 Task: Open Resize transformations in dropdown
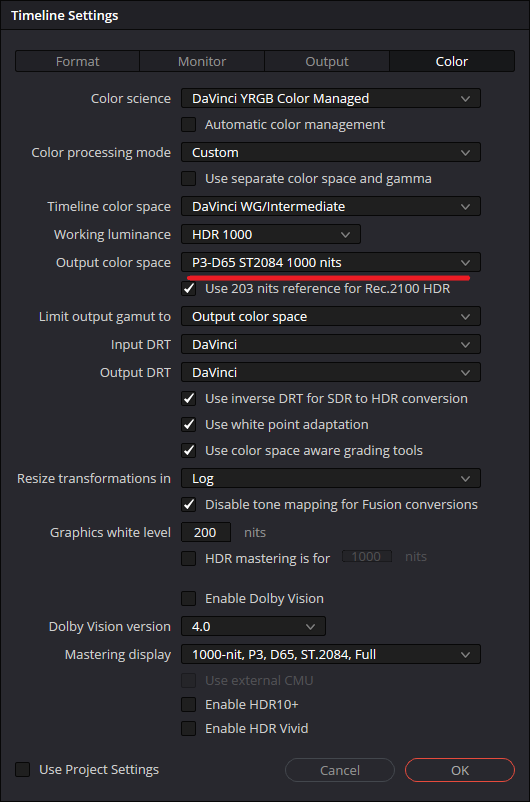click(x=330, y=479)
